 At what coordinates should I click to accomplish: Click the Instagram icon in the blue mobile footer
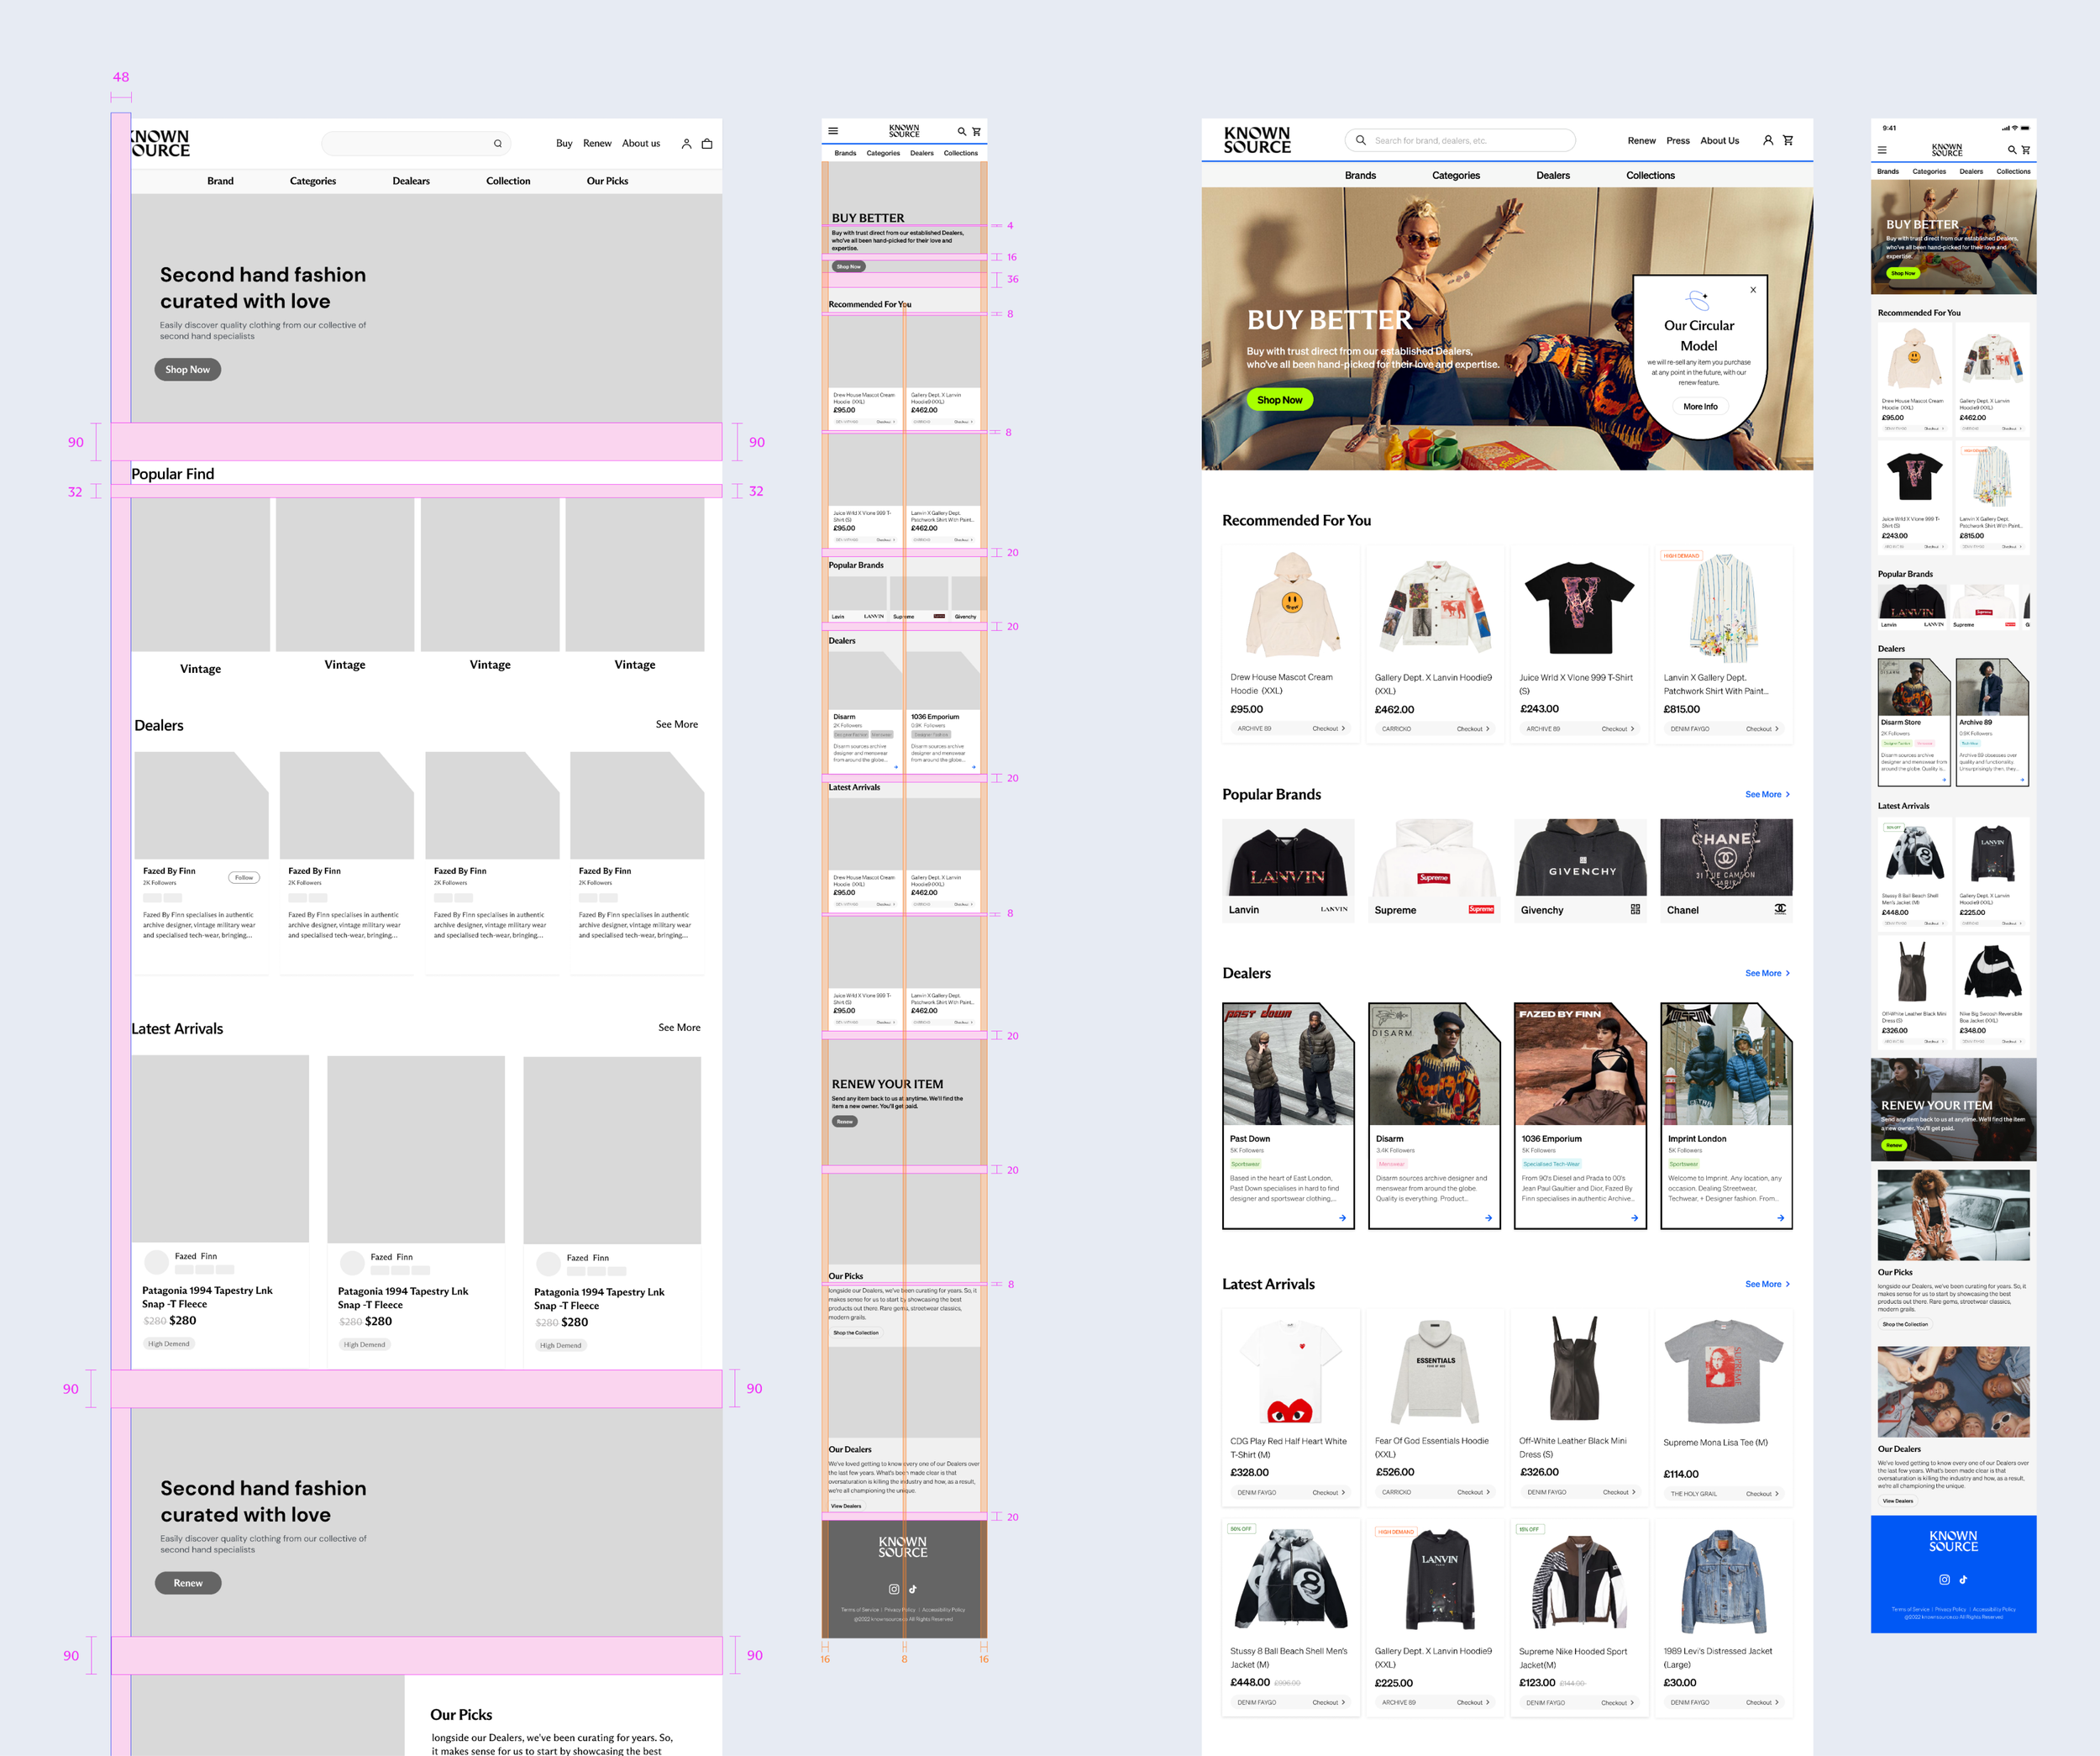(1944, 1580)
